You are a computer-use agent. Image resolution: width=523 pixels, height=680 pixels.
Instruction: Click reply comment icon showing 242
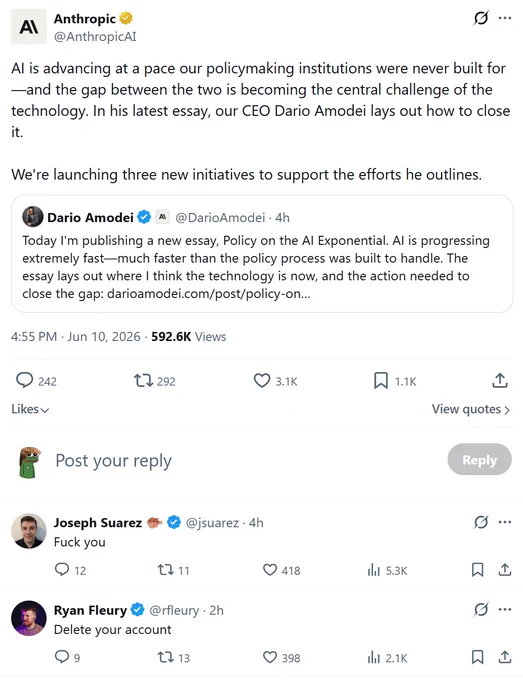[x=25, y=380]
